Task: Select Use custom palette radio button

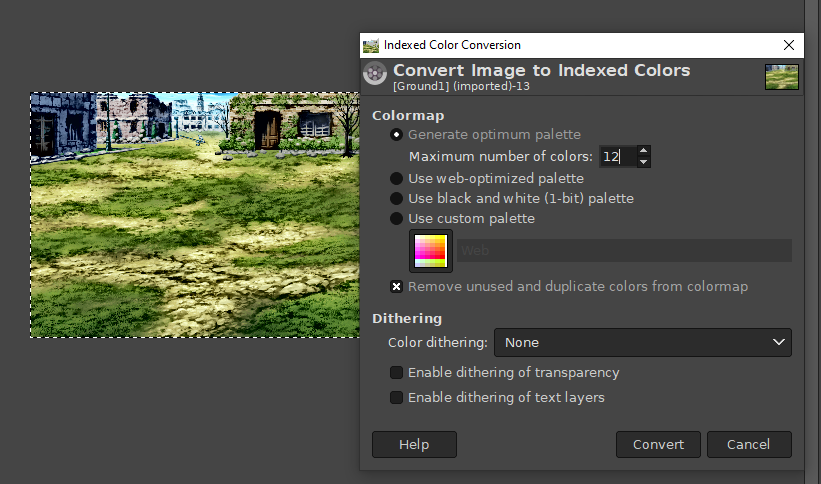Action: 396,218
